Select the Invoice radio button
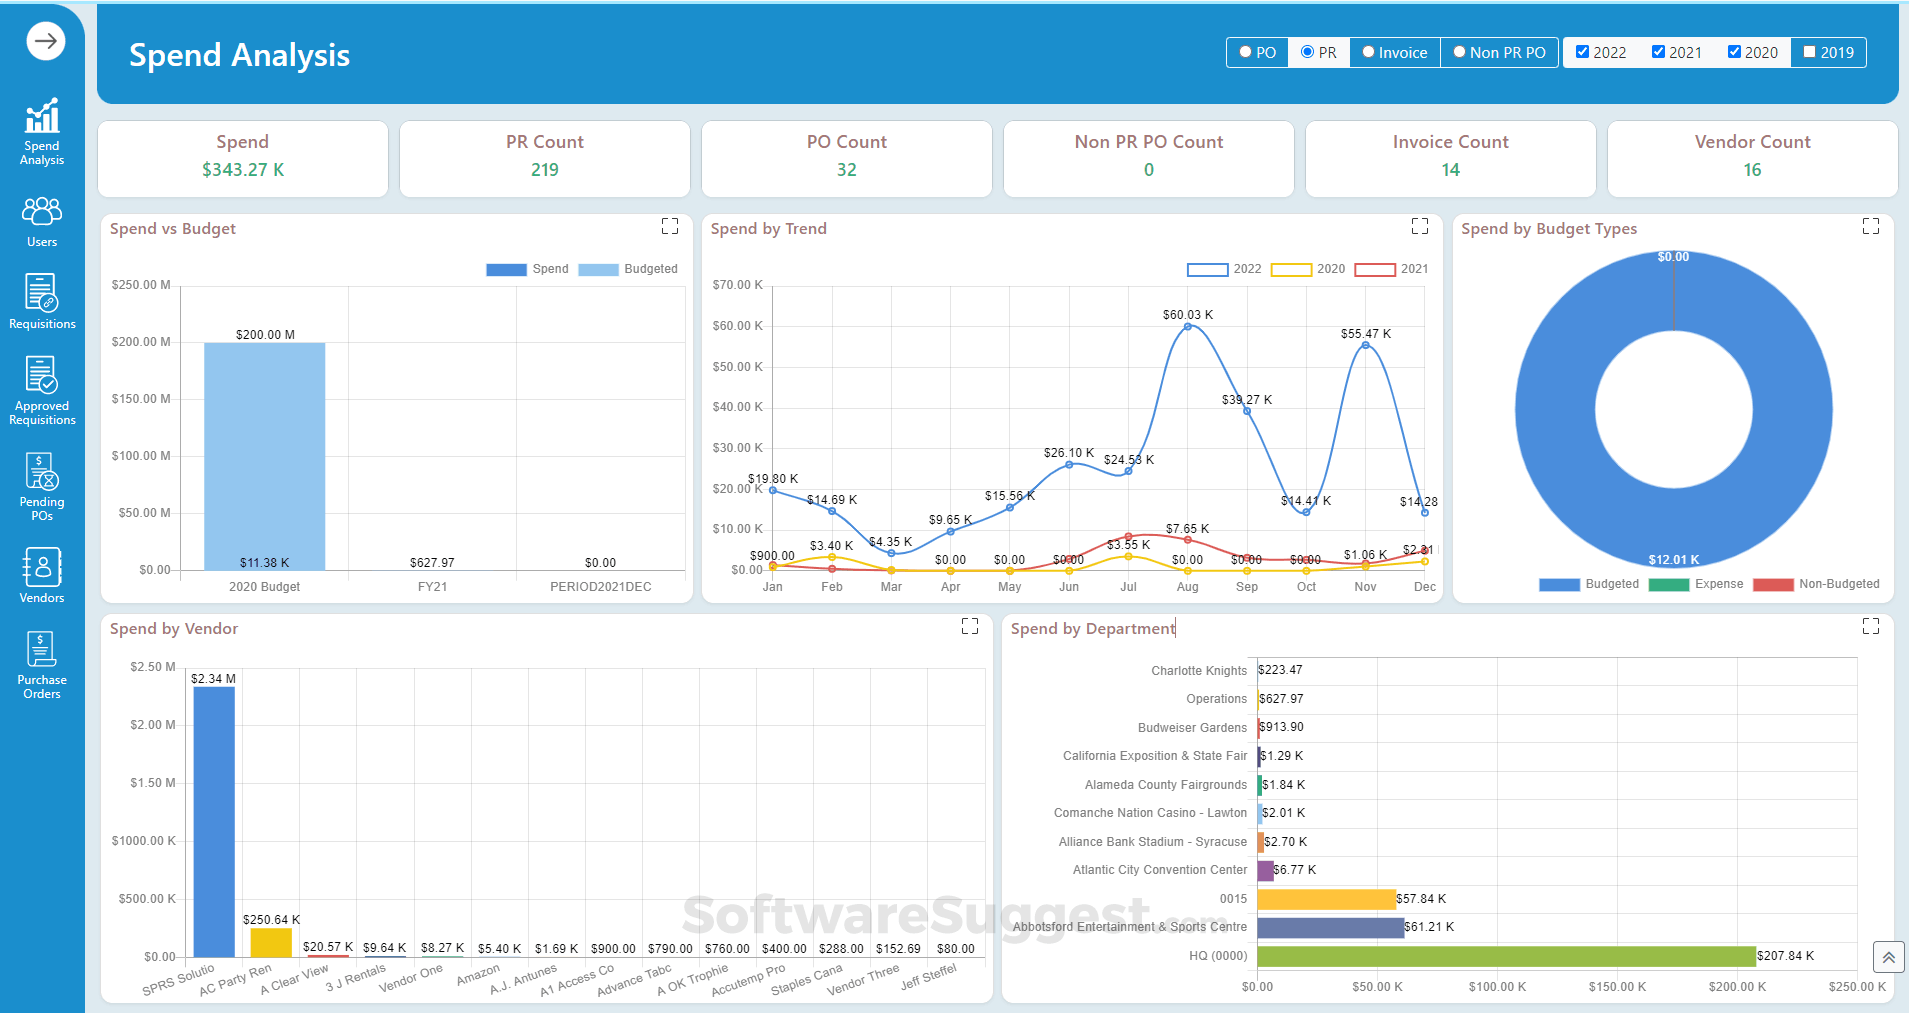1909x1013 pixels. tap(1368, 51)
